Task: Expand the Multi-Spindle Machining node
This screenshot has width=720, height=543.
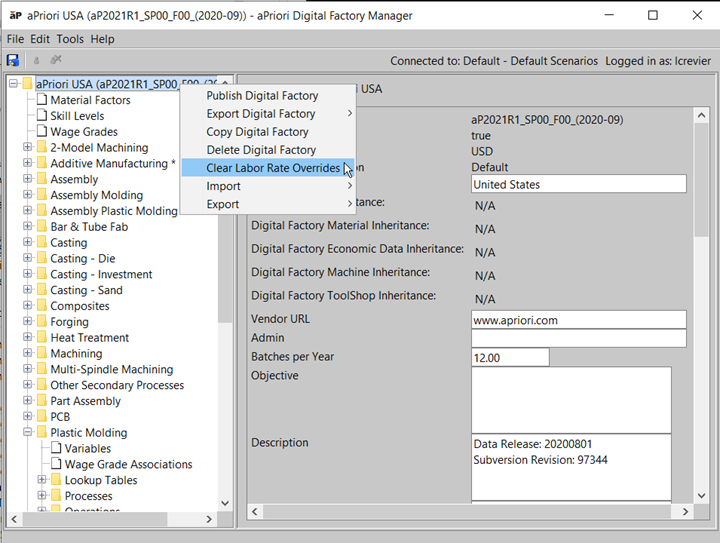Action: click(x=28, y=369)
